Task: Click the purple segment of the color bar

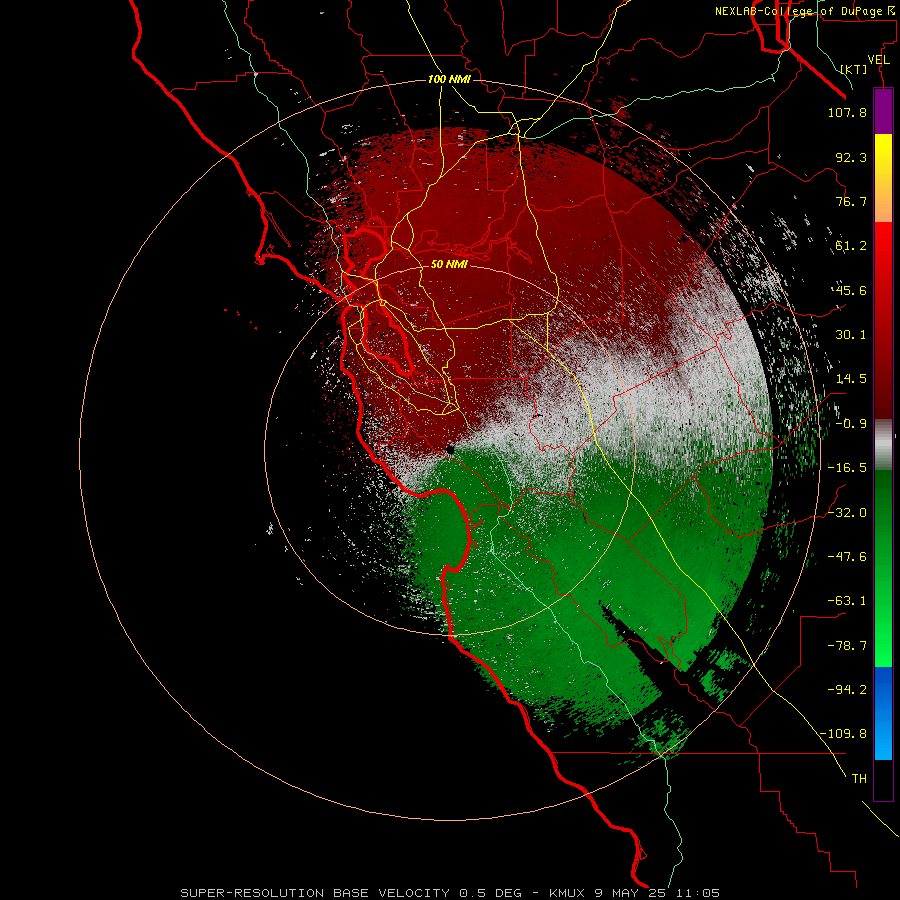Action: coord(883,111)
